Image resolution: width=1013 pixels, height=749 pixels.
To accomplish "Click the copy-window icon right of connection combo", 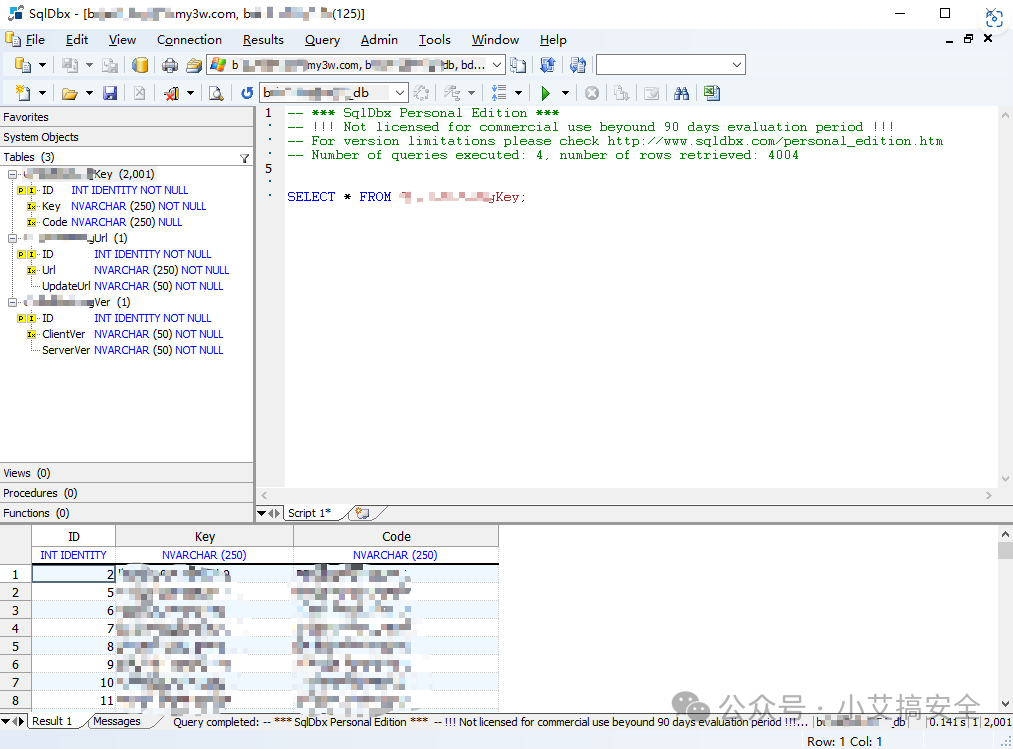I will [x=517, y=65].
